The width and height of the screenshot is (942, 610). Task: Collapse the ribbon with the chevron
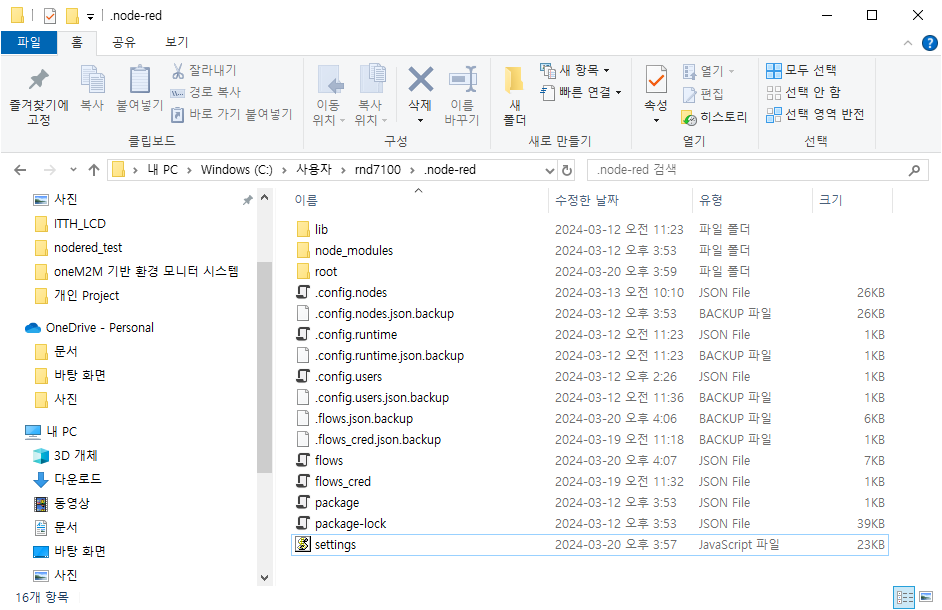[x=908, y=43]
